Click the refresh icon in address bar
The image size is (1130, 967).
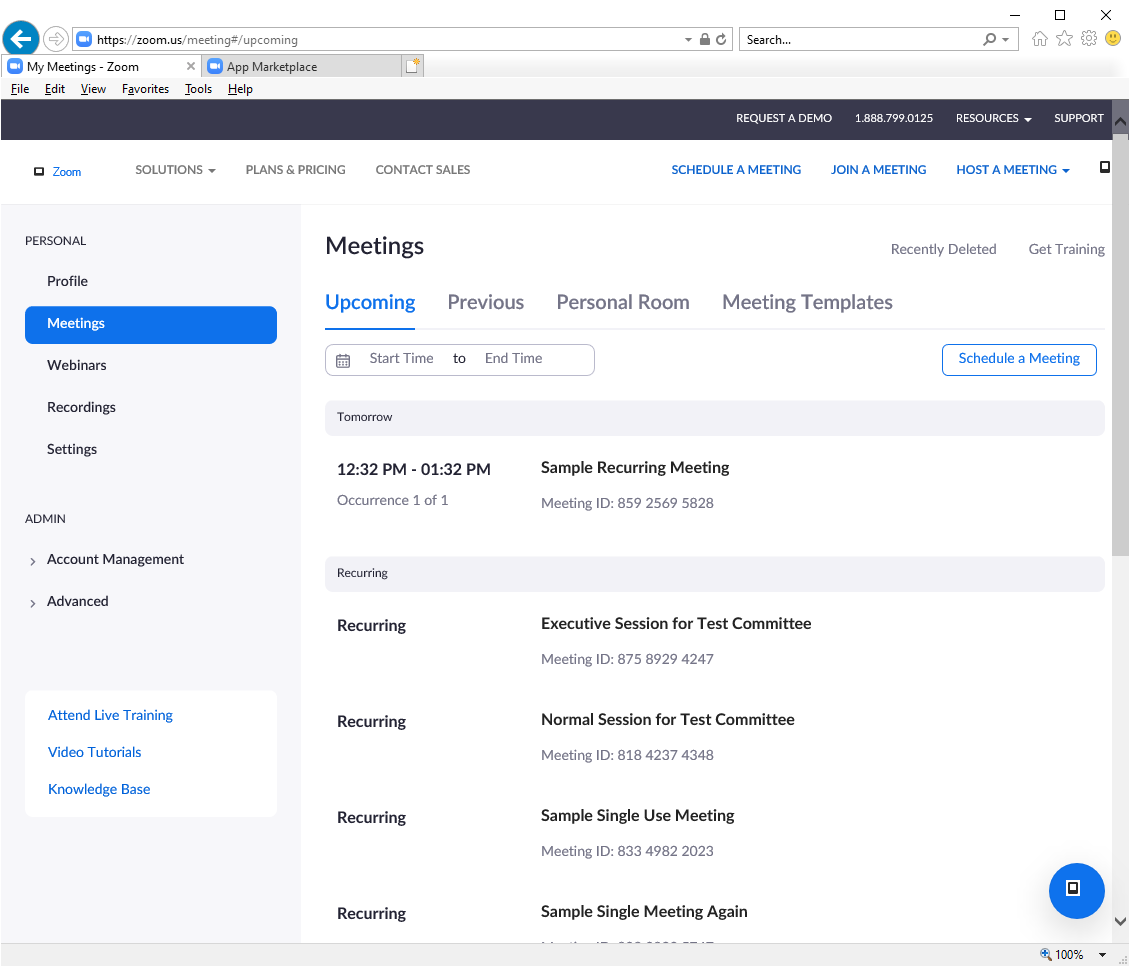(721, 40)
